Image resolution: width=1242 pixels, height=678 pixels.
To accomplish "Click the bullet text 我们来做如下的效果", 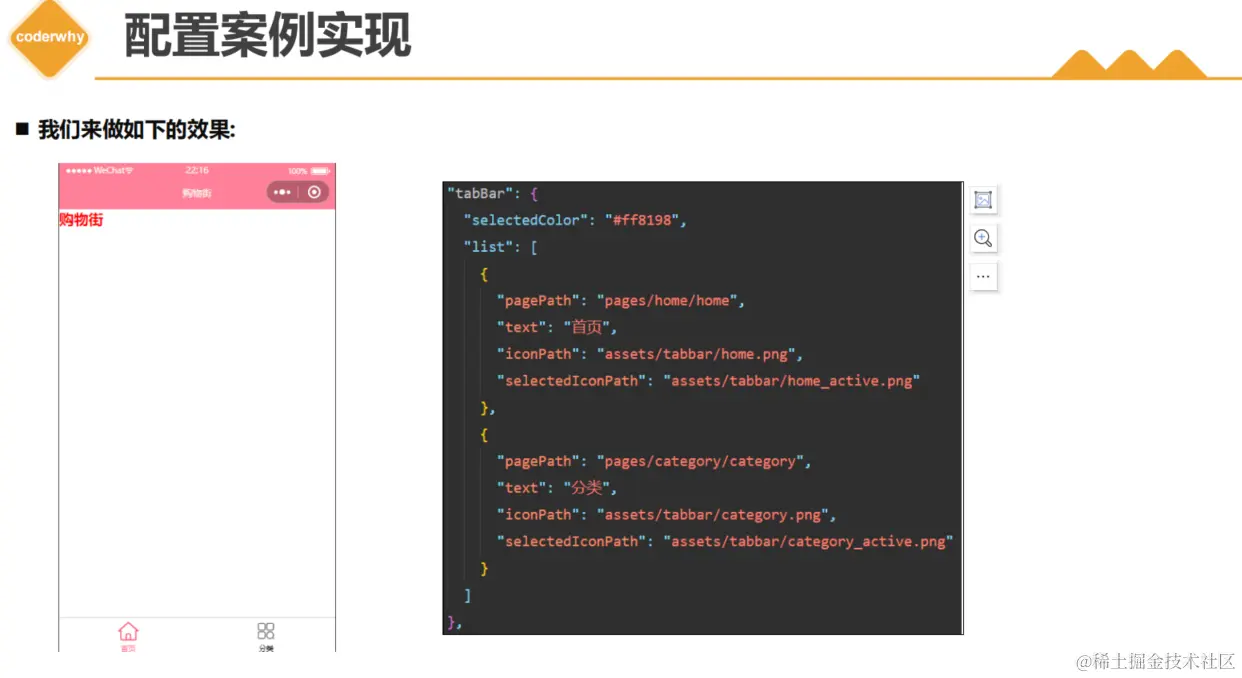I will coord(136,130).
